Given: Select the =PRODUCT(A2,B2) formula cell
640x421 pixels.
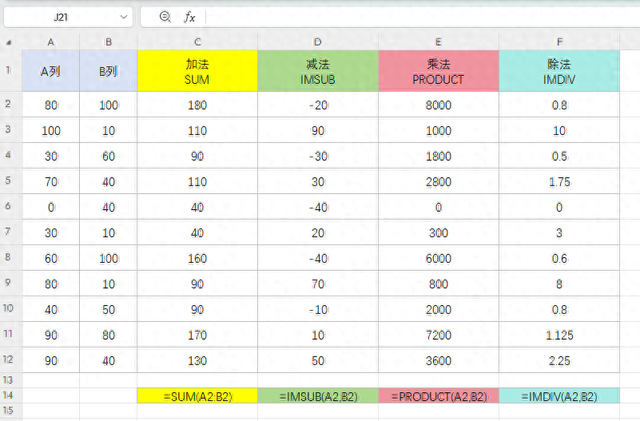Looking at the screenshot, I should tap(438, 396).
